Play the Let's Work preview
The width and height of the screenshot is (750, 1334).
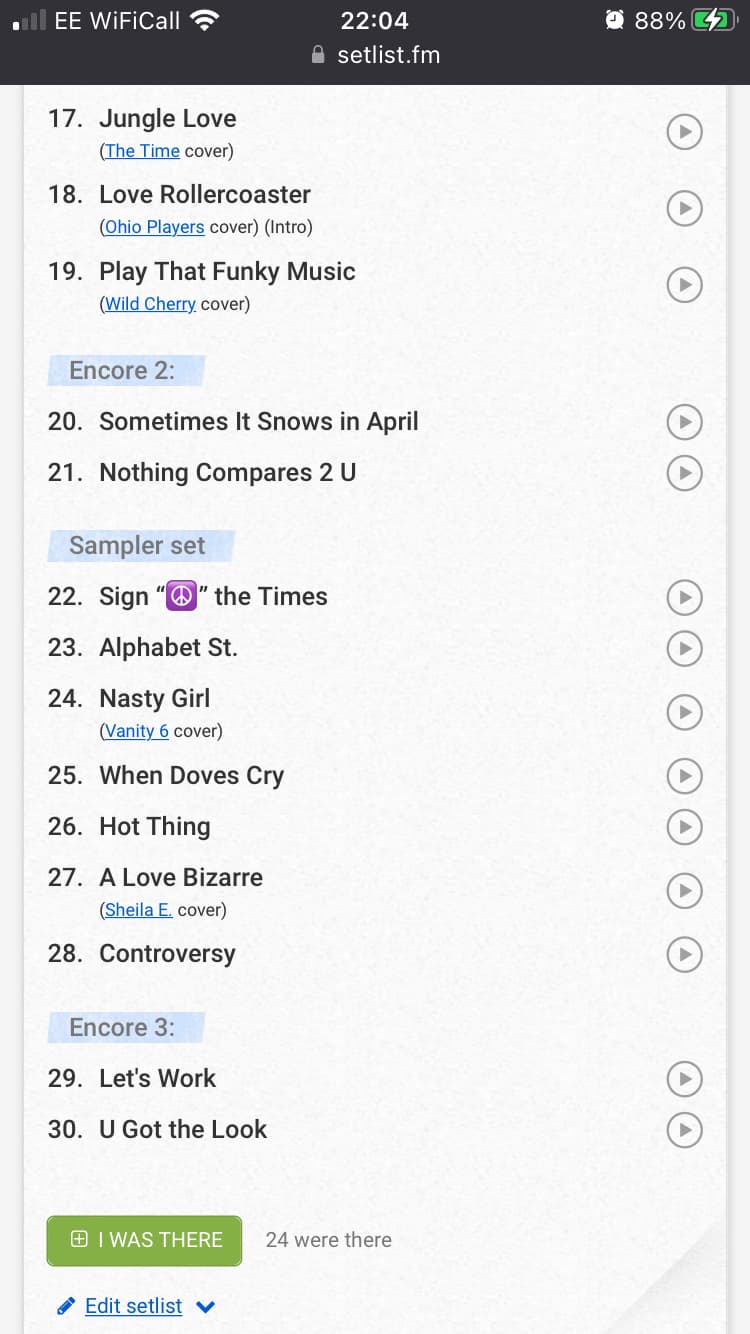pyautogui.click(x=684, y=1078)
